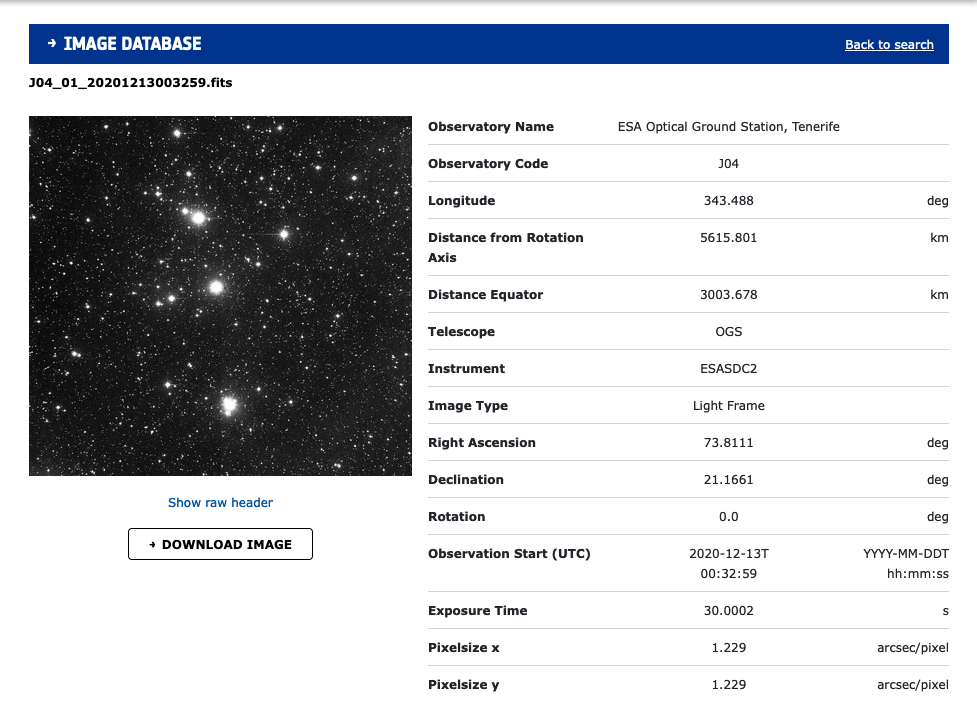Select the Distance Equator value 3003.678

(728, 295)
